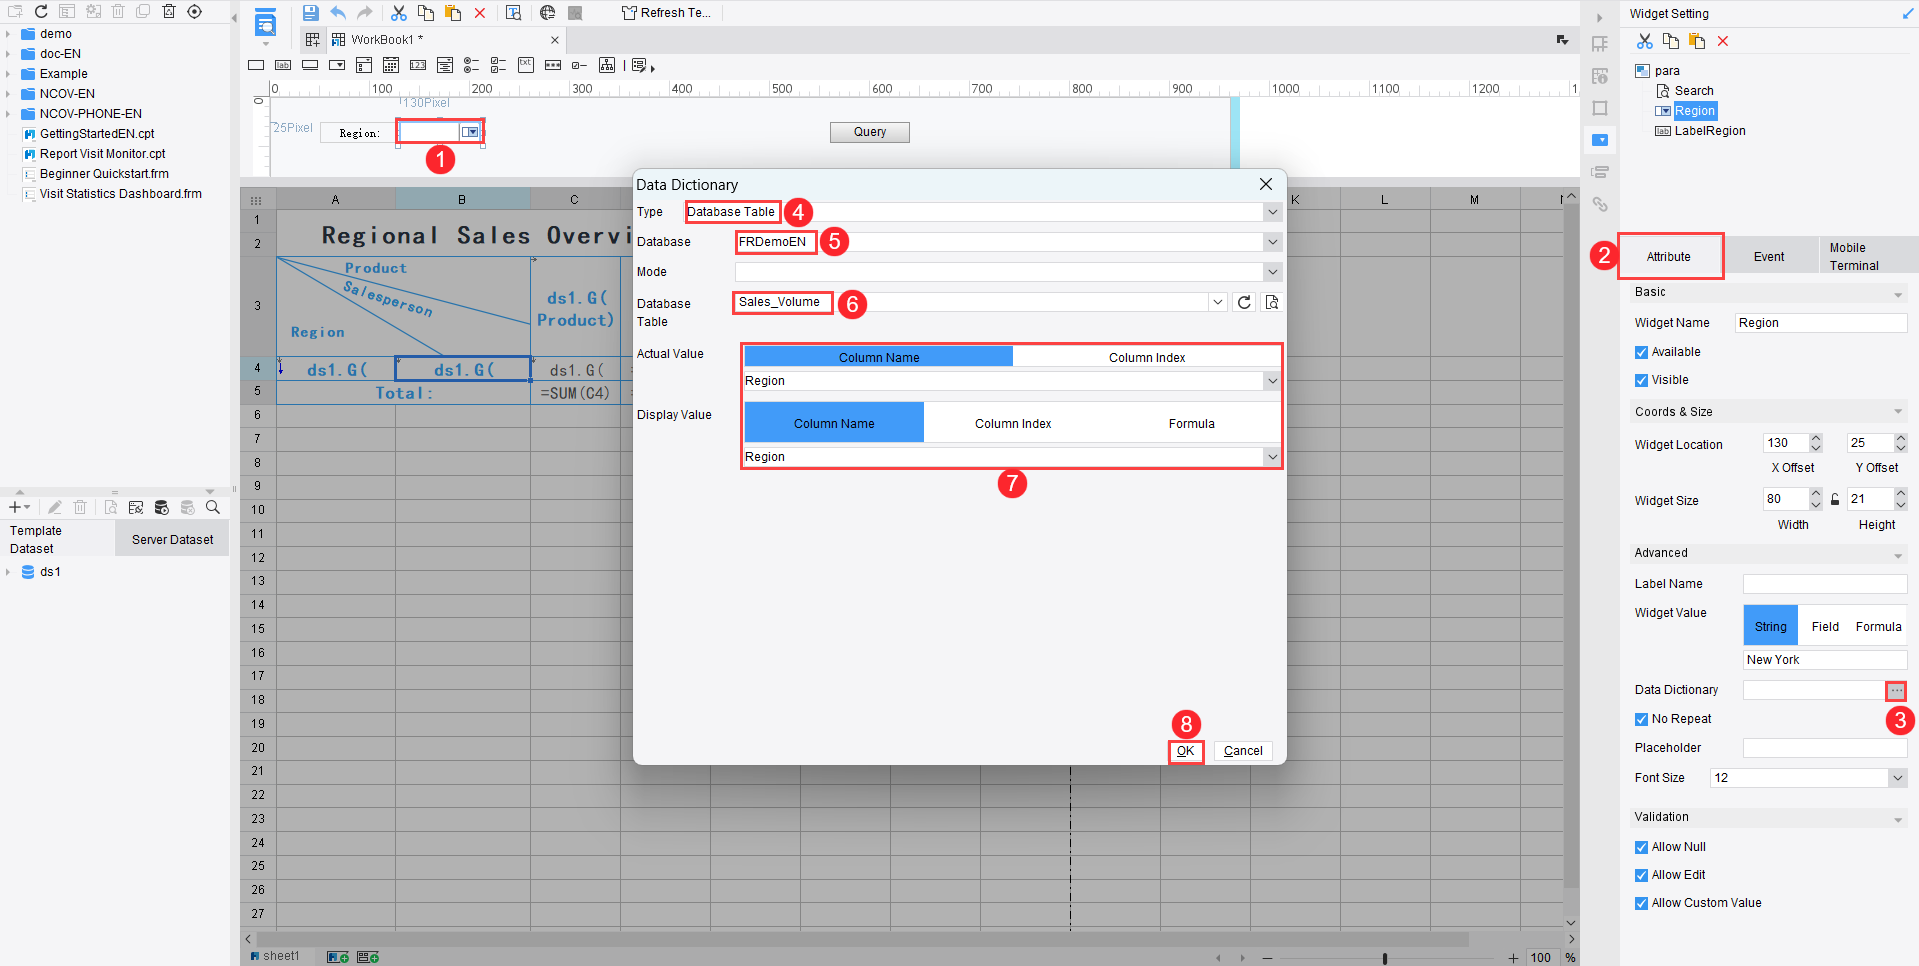Switch to the Event tab

1769,257
